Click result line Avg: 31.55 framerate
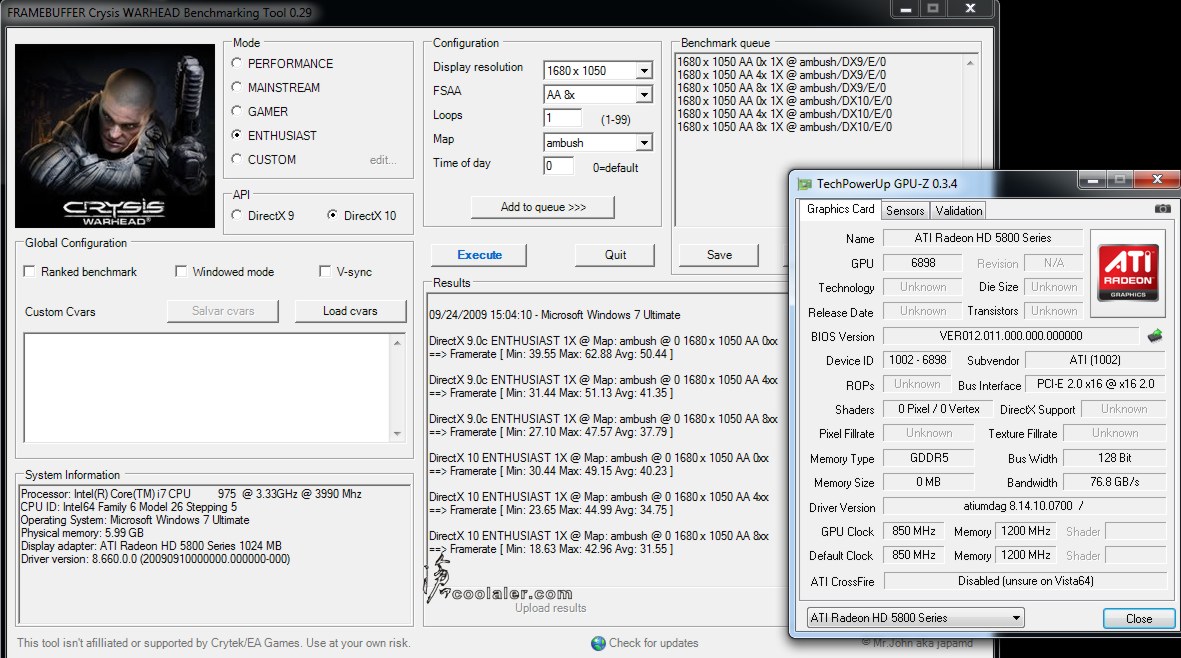This screenshot has width=1181, height=658. tap(551, 550)
